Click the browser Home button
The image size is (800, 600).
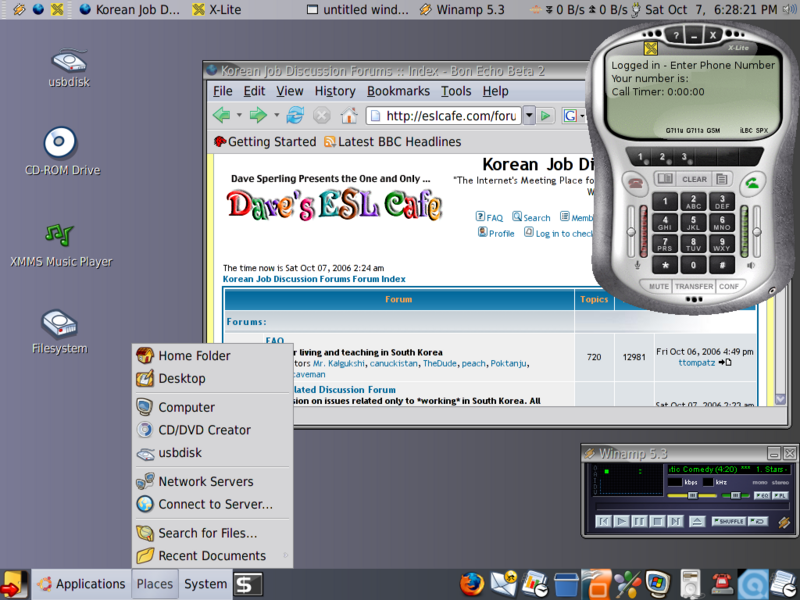[x=349, y=115]
